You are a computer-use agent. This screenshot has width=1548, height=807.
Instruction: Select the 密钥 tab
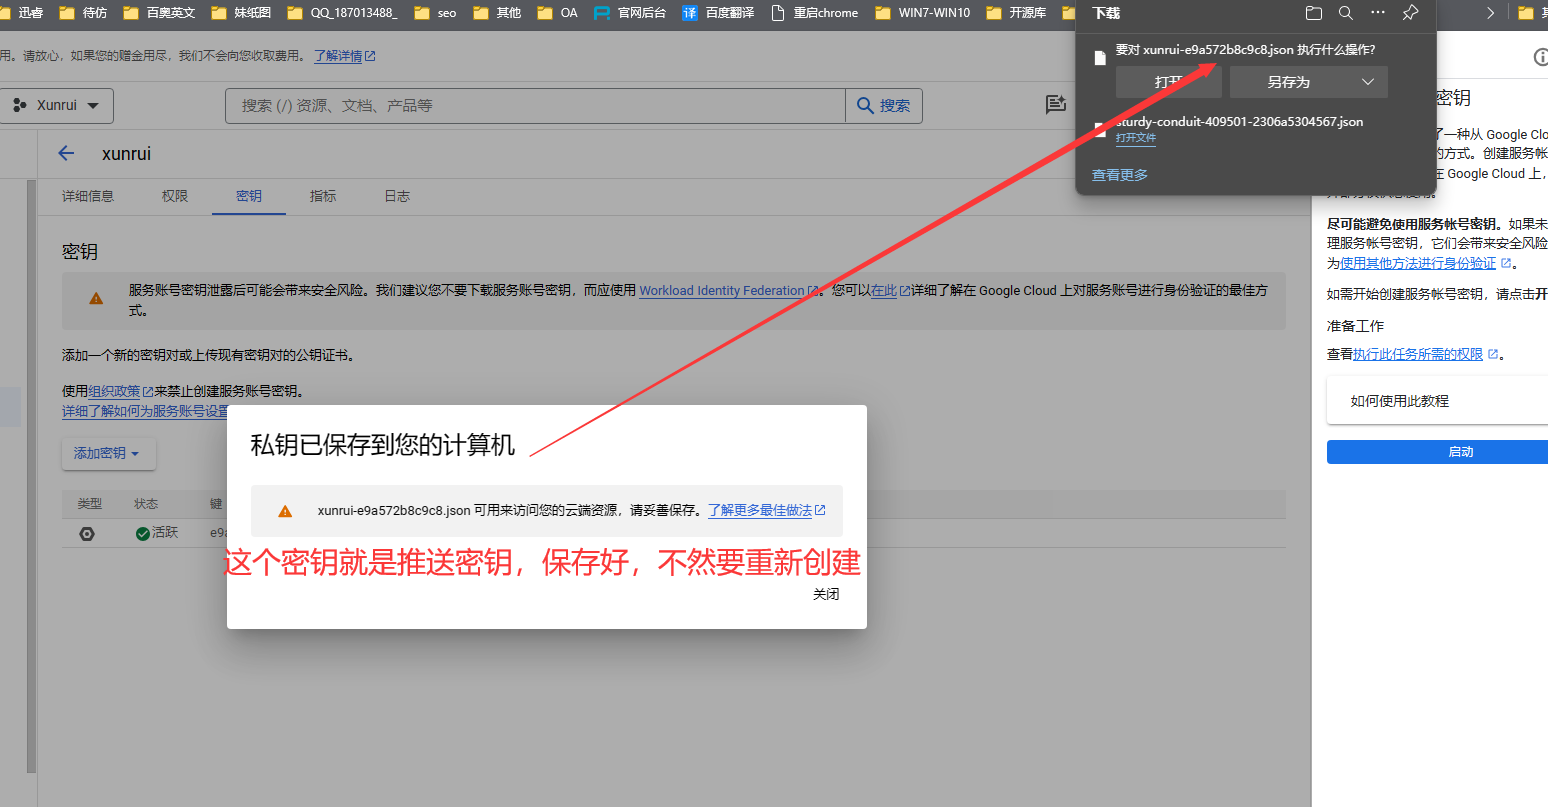coord(249,196)
